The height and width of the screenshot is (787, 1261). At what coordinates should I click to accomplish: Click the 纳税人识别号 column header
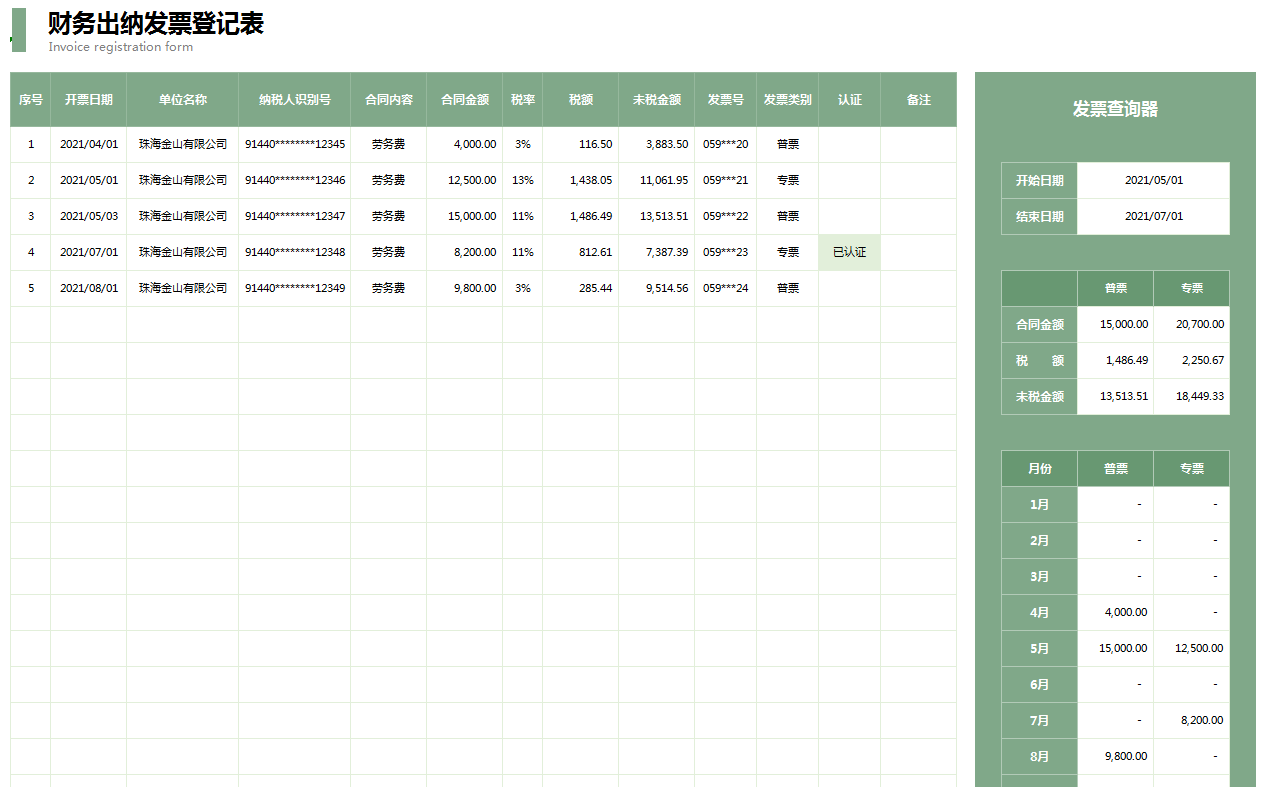click(294, 100)
